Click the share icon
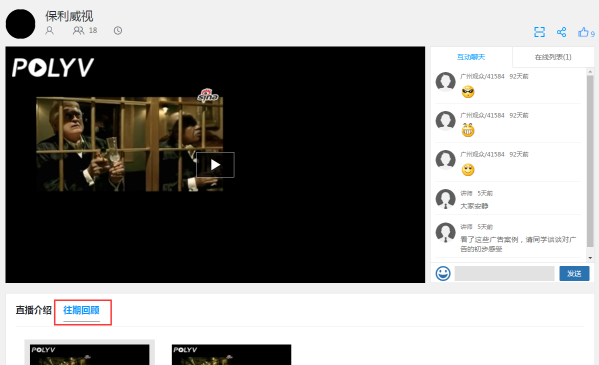The width and height of the screenshot is (599, 365). tap(561, 32)
